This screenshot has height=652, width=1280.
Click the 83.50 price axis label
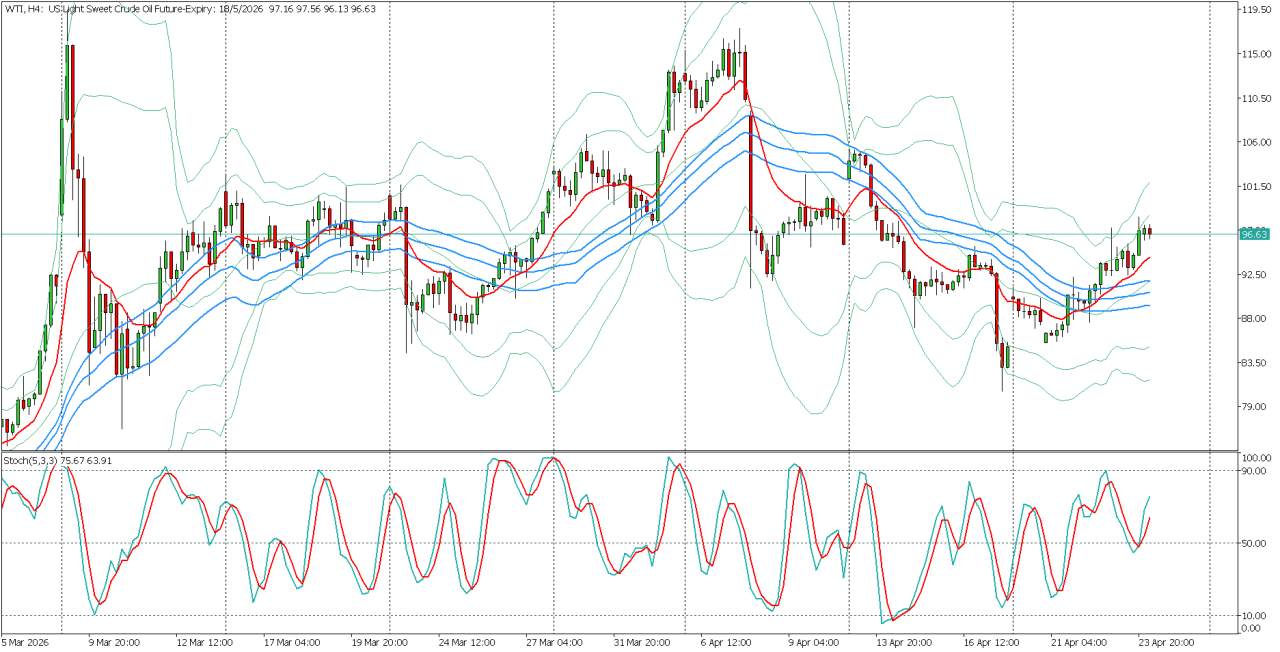(x=1254, y=362)
